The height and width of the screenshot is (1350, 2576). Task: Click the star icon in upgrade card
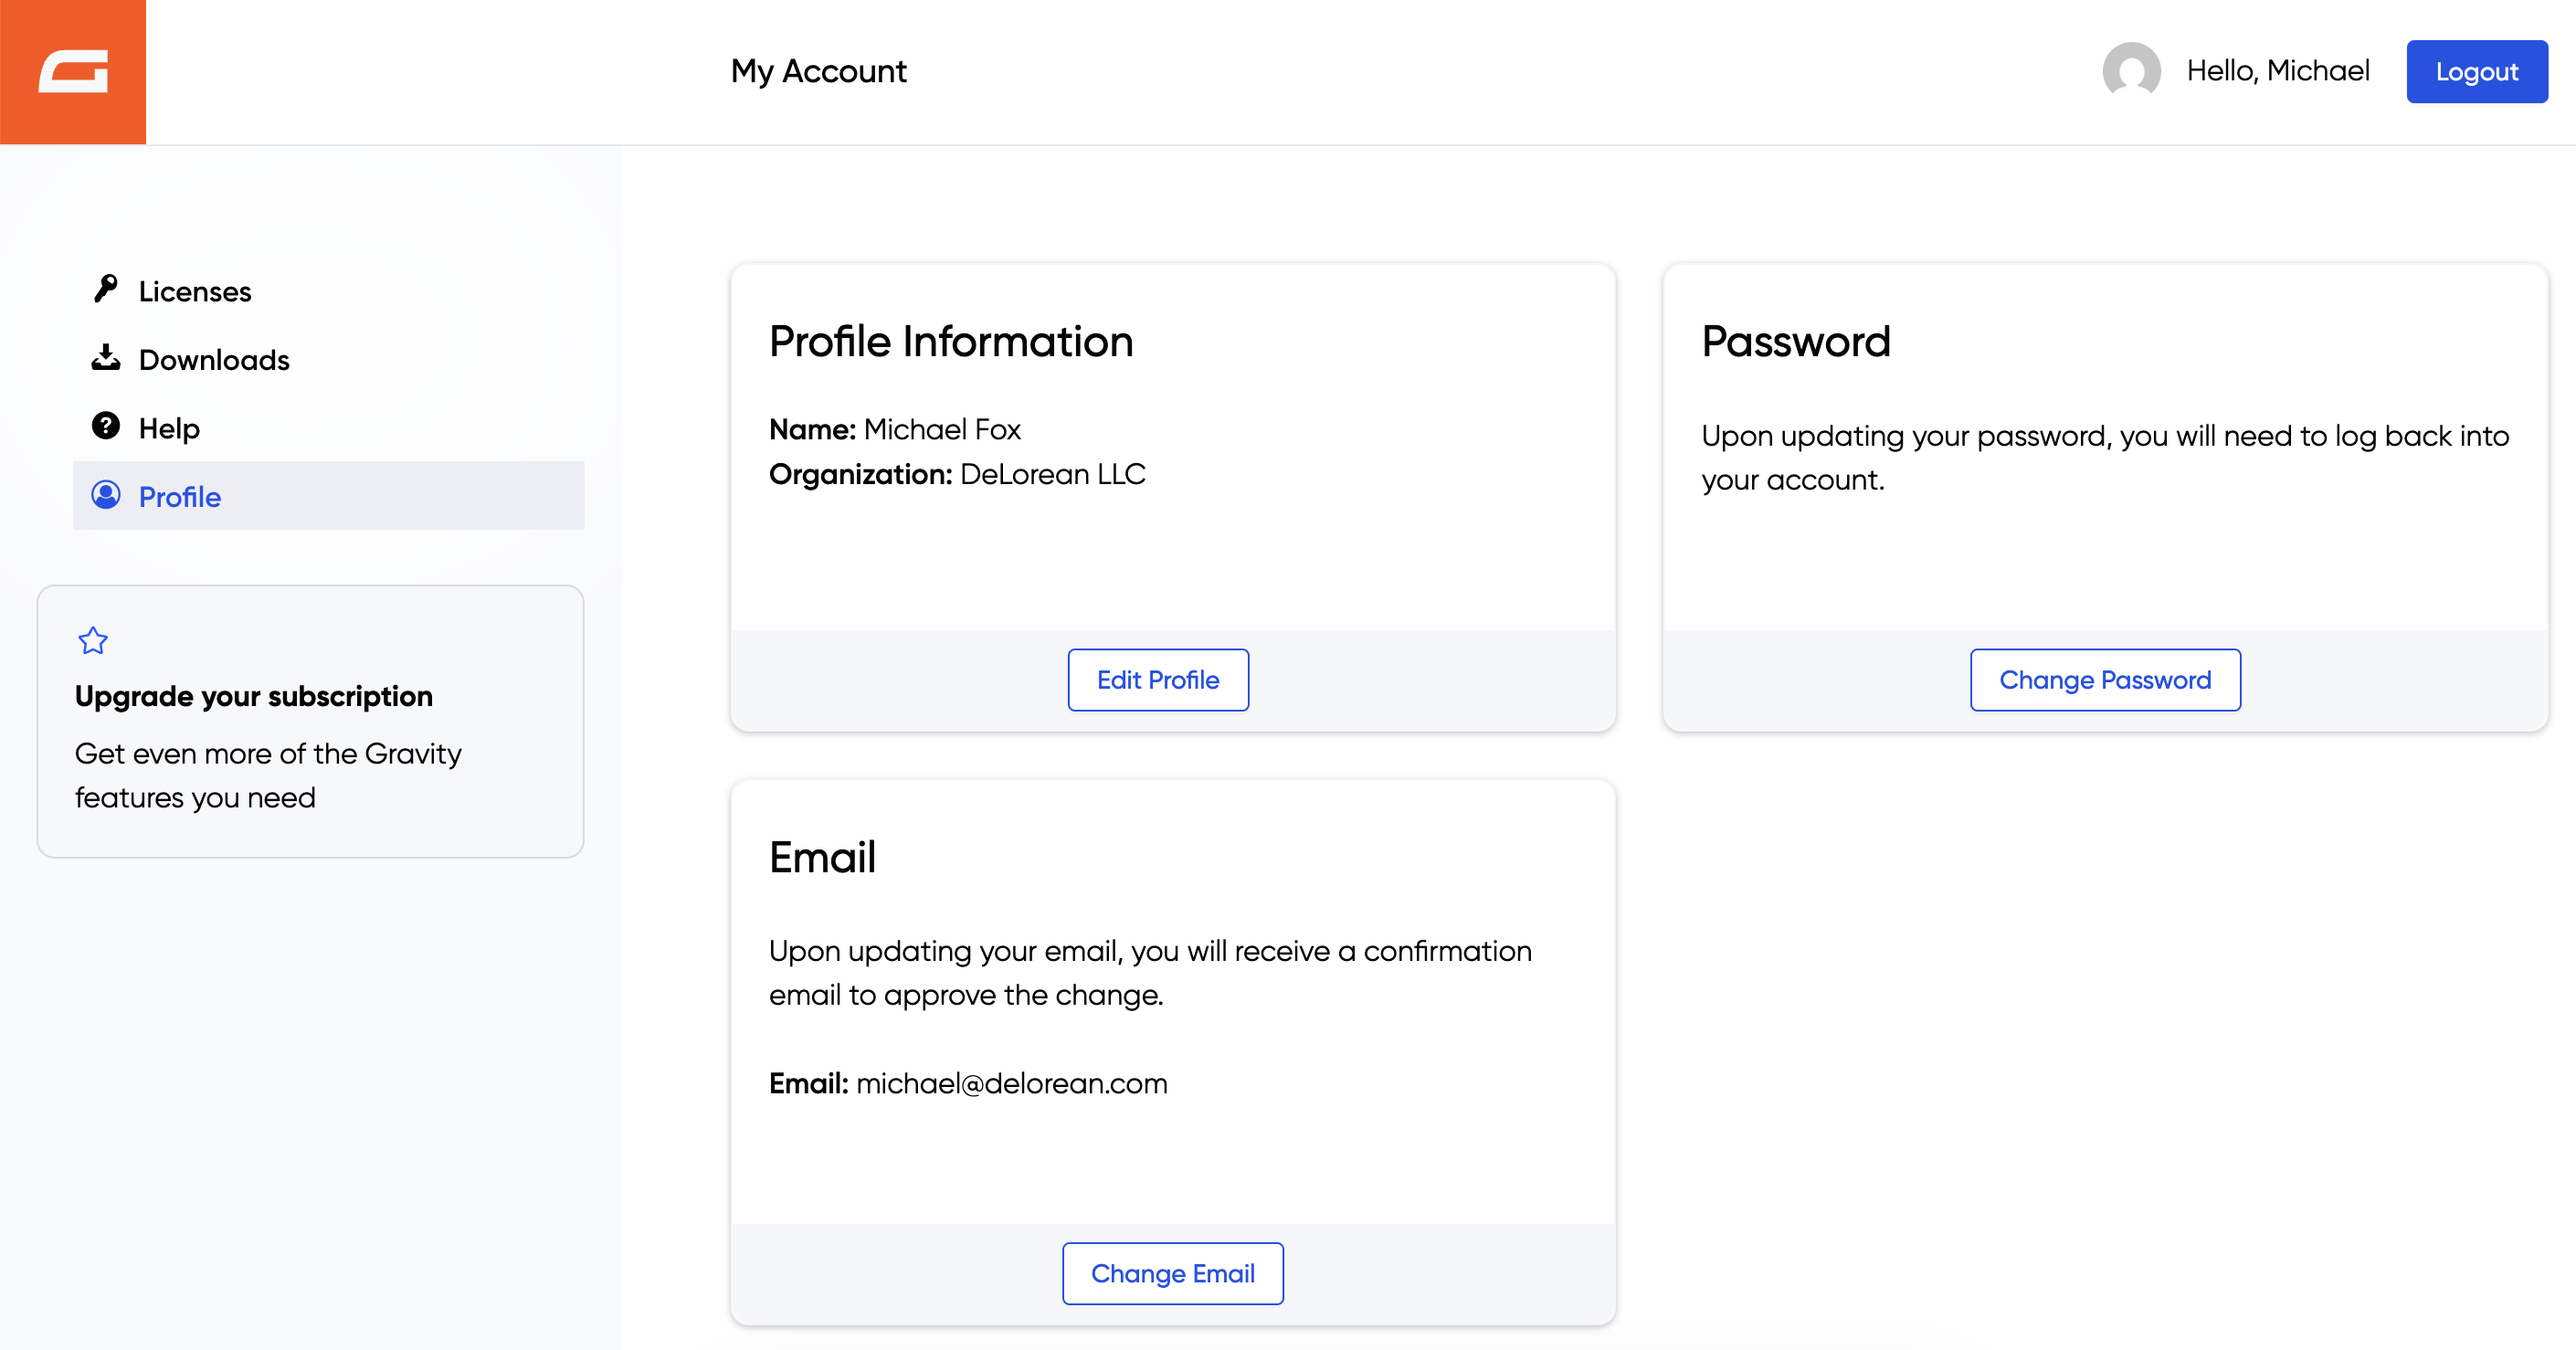(x=93, y=641)
